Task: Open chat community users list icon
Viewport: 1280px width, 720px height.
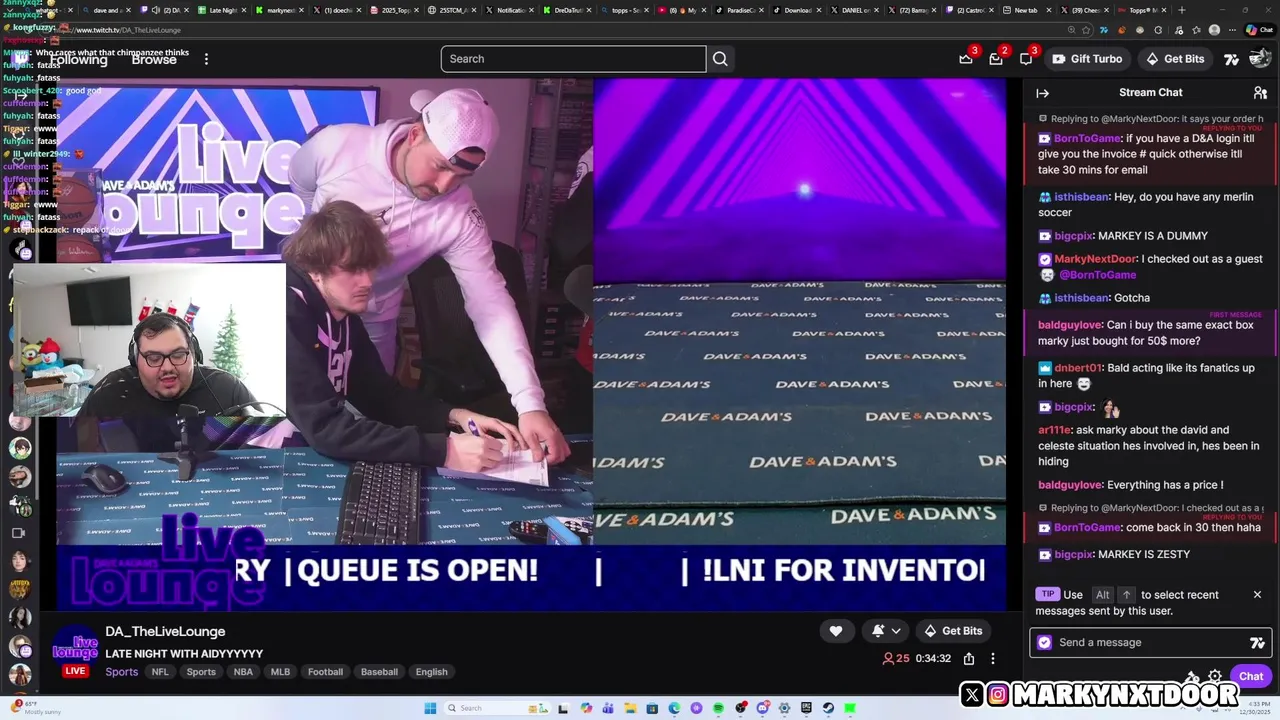Action: tap(1260, 93)
